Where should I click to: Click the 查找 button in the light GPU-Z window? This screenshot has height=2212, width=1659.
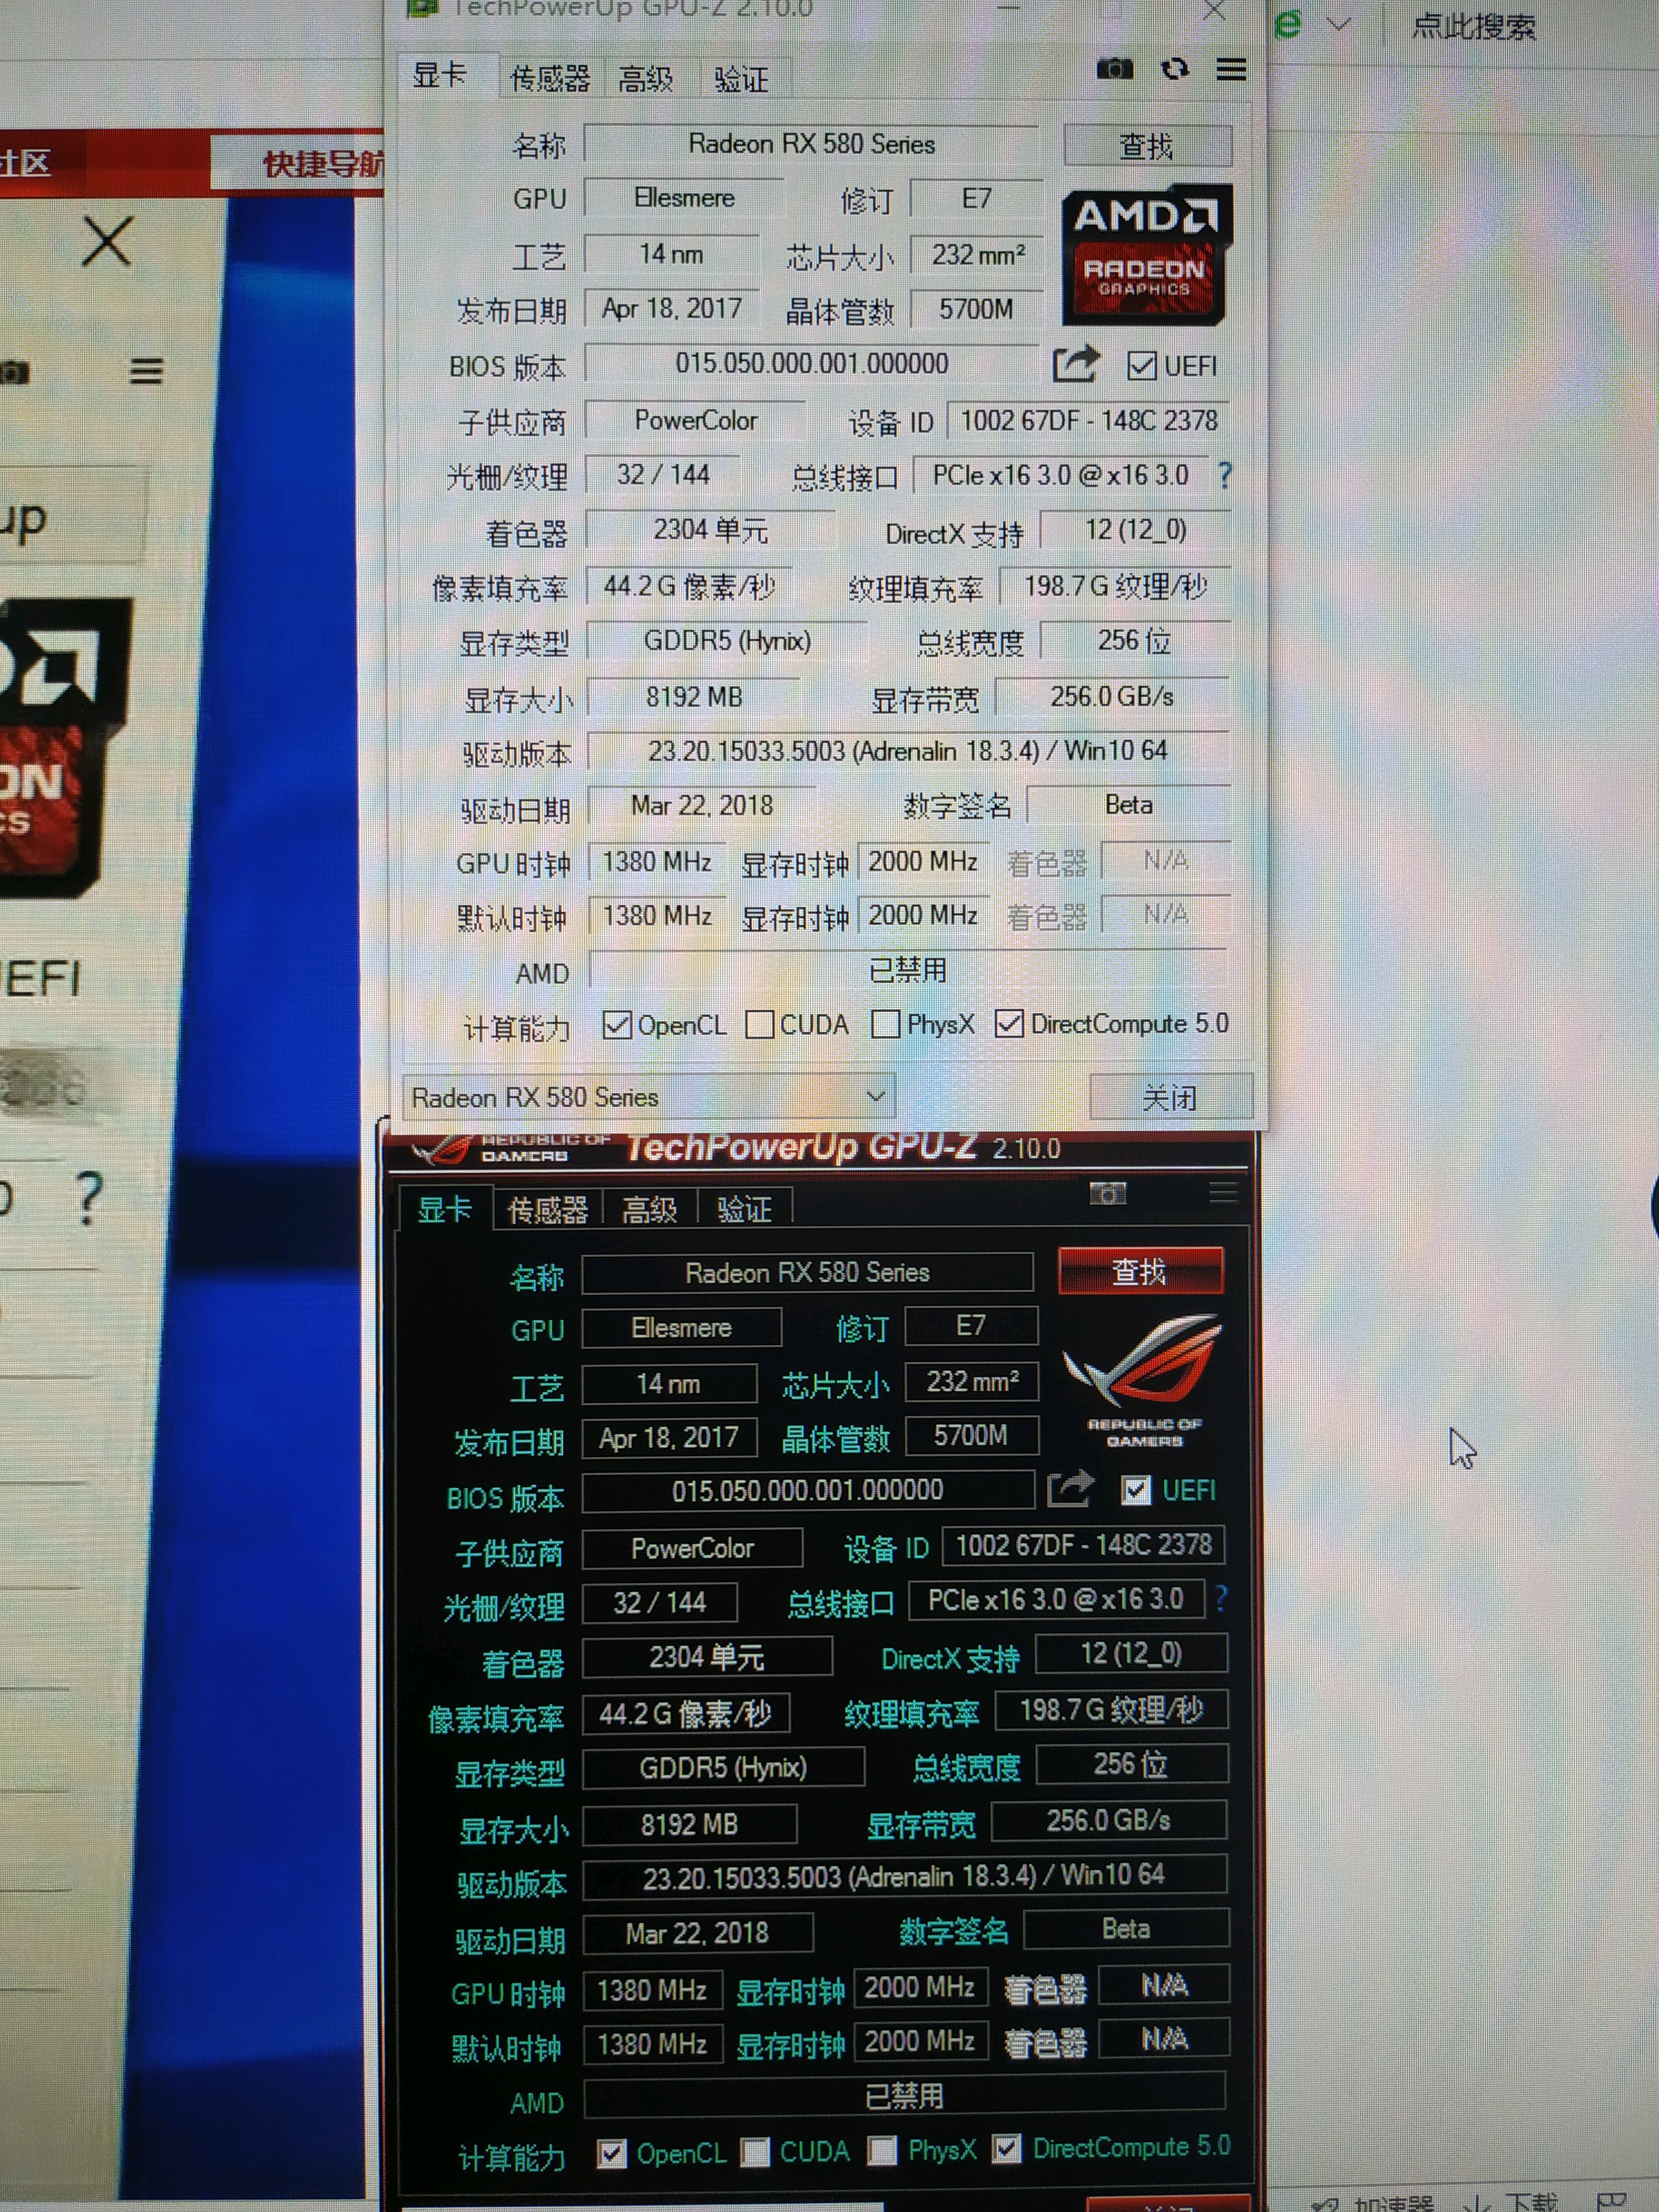1147,146
